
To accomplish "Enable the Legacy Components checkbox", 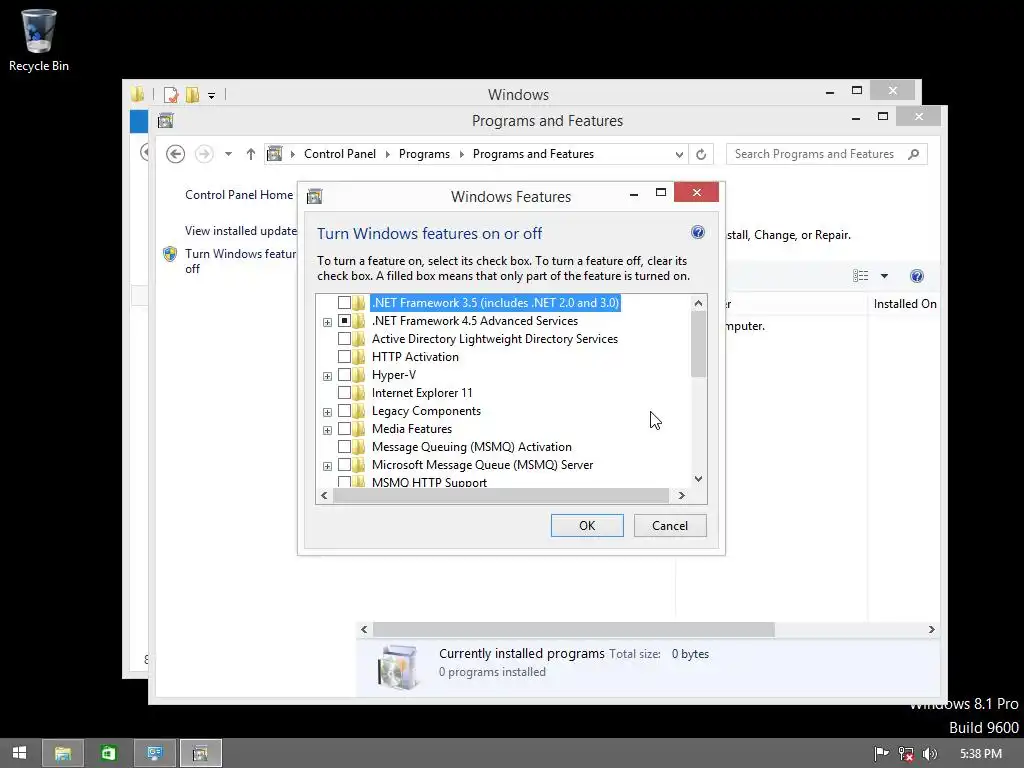I will tap(344, 411).
